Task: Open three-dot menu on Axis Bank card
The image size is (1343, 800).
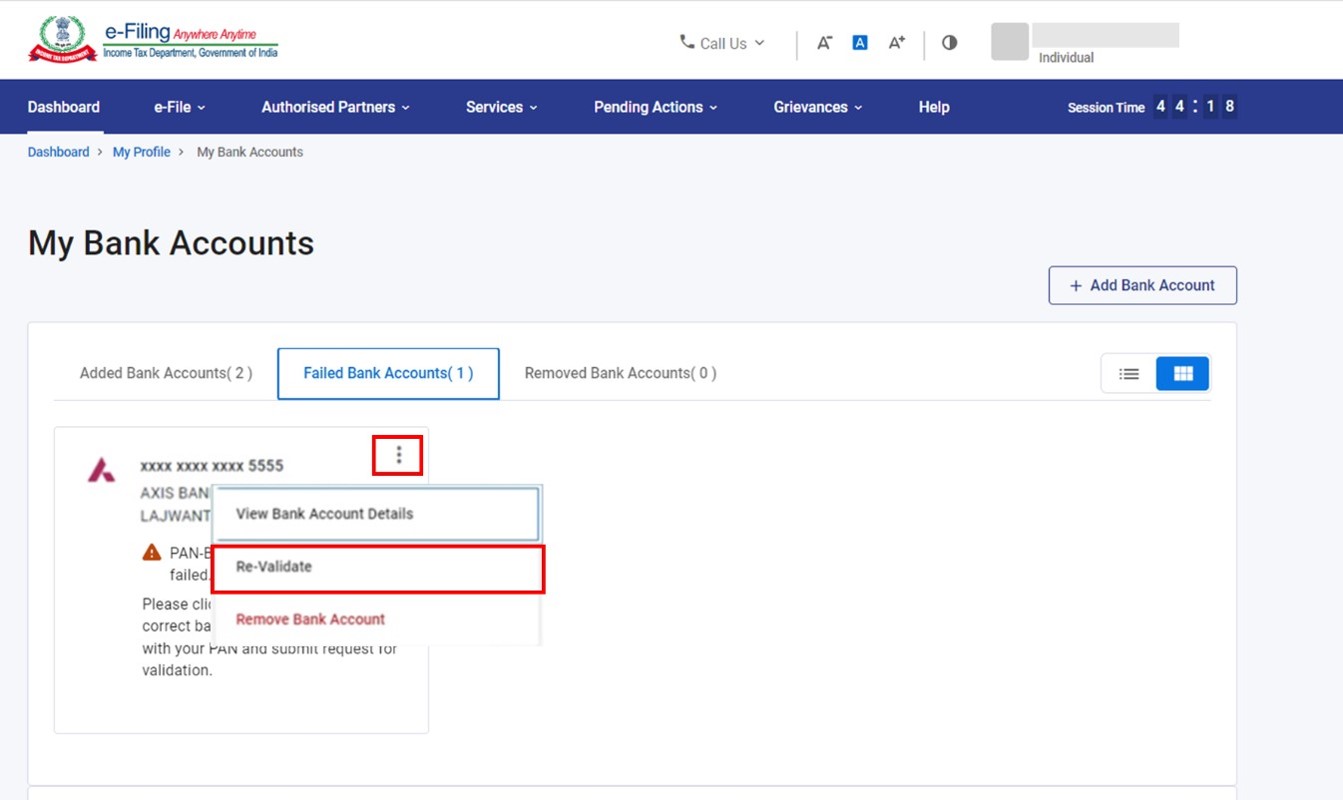Action: click(x=398, y=456)
